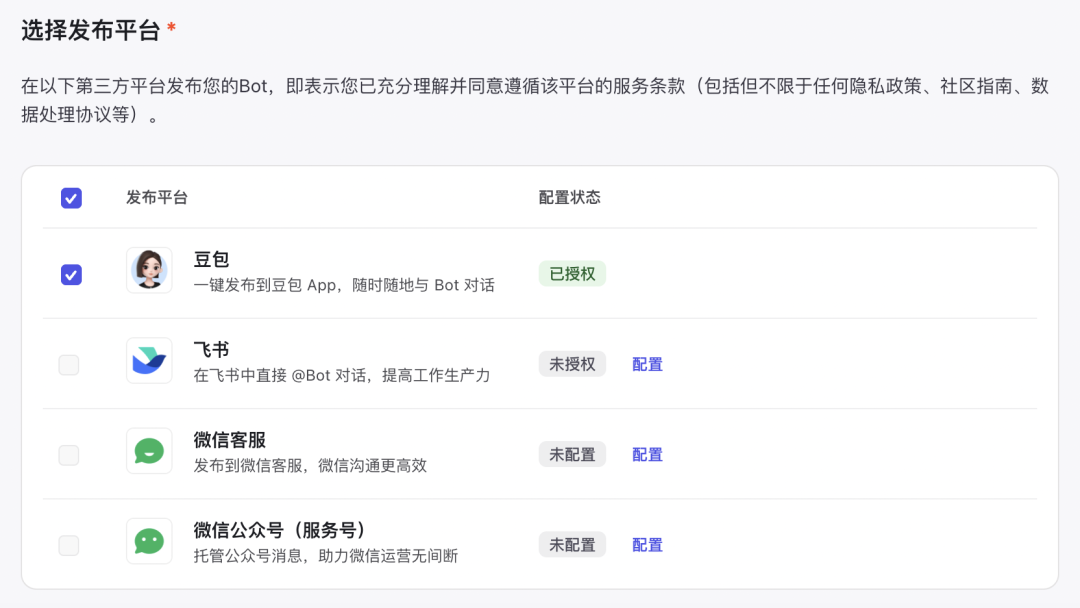Click the 未配置 badge in 微信公众号 row
Viewport: 1080px width, 608px height.
(572, 545)
